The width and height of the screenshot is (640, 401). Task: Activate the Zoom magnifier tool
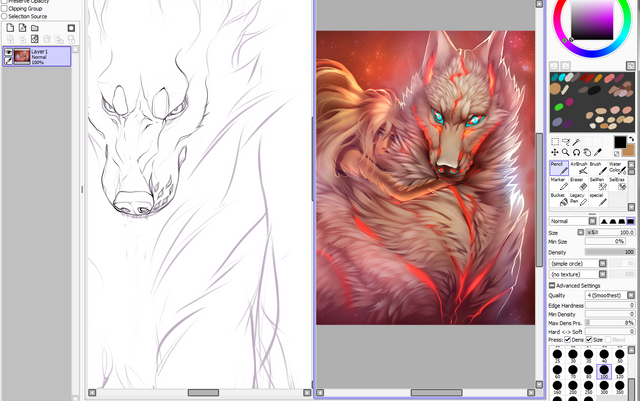pos(566,152)
